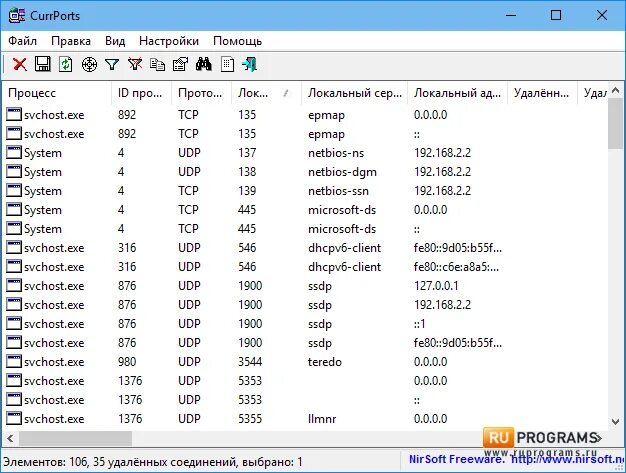The height and width of the screenshot is (473, 626).
Task: Click local port 137 cell
Action: coord(247,153)
